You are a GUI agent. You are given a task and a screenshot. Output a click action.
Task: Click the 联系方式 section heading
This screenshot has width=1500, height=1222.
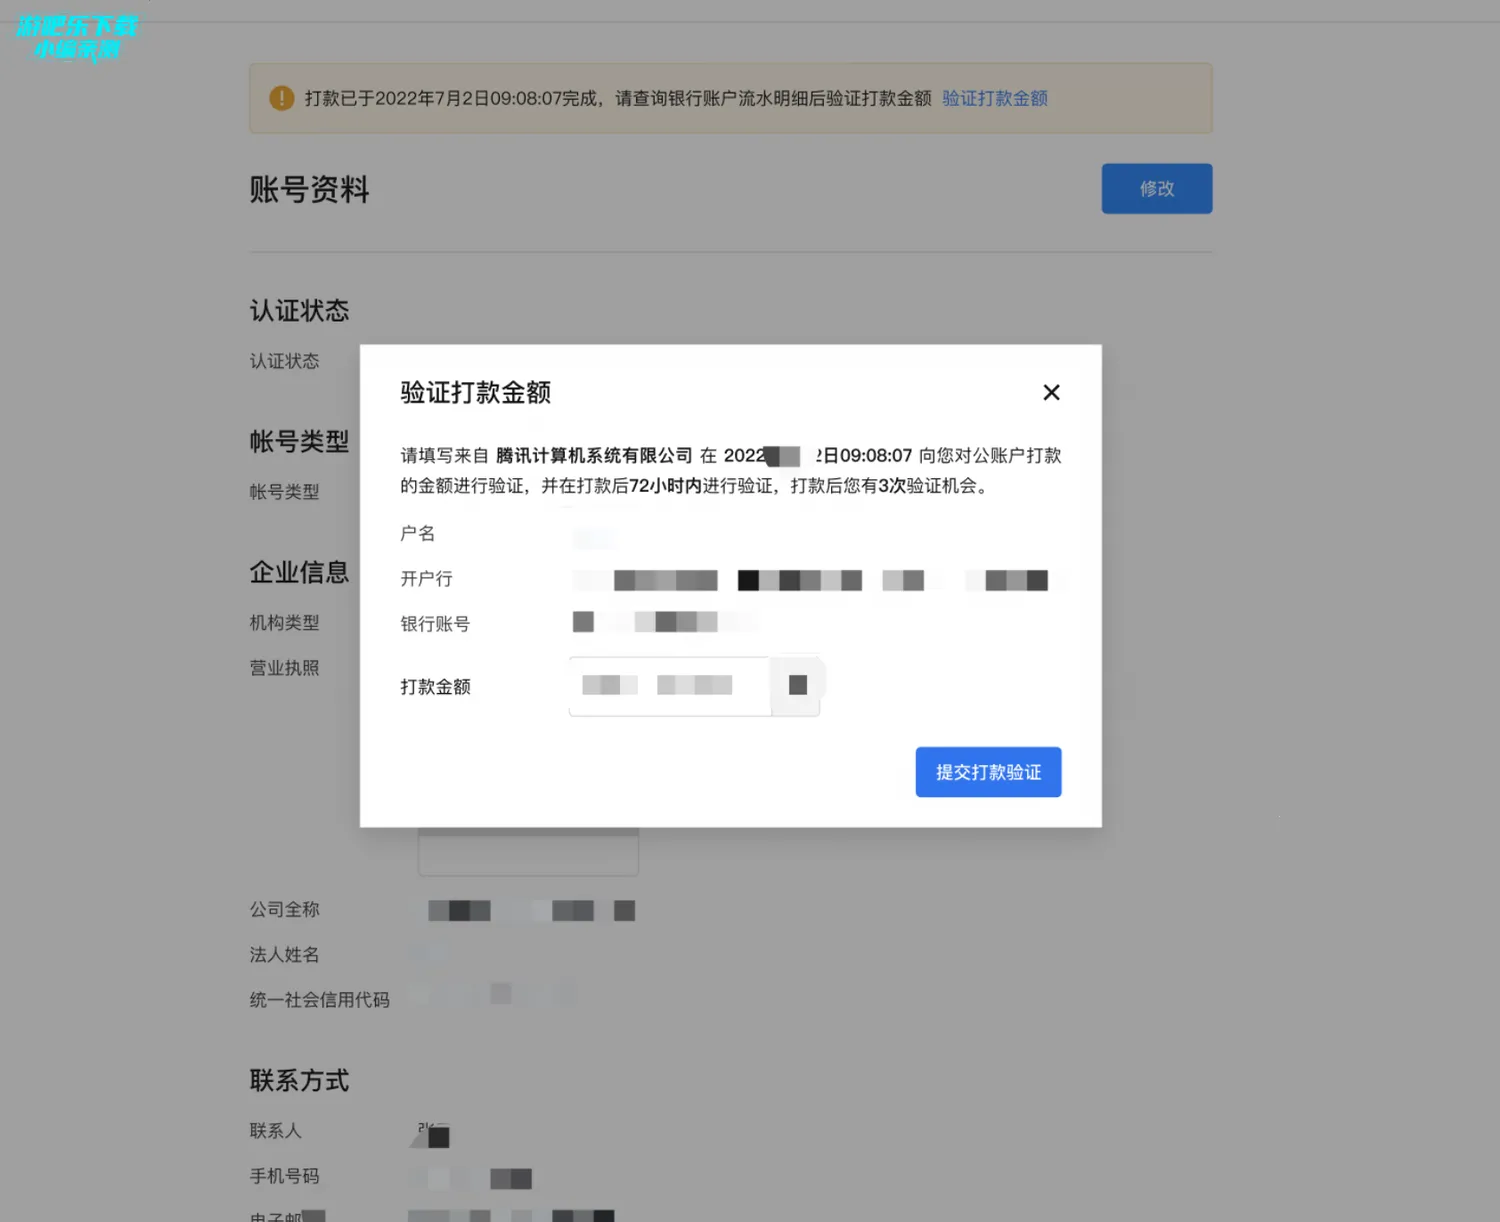coord(299,1080)
